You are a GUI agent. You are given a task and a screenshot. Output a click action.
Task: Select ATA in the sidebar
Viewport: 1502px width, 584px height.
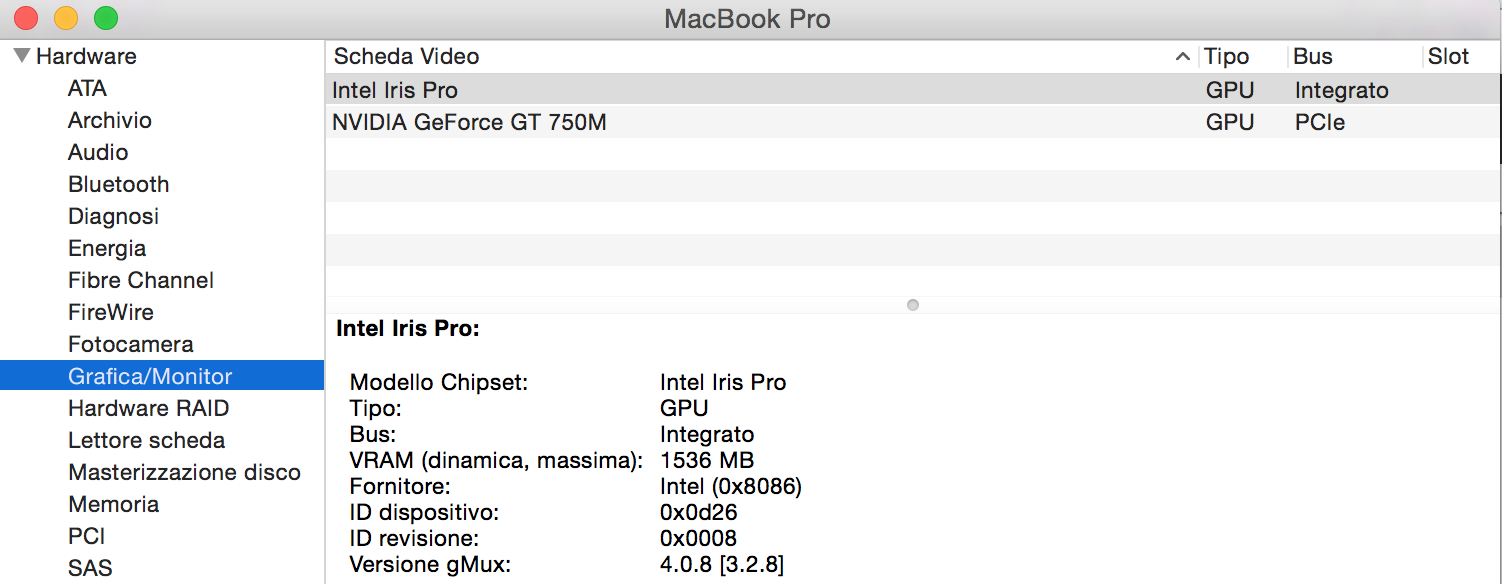(x=87, y=88)
